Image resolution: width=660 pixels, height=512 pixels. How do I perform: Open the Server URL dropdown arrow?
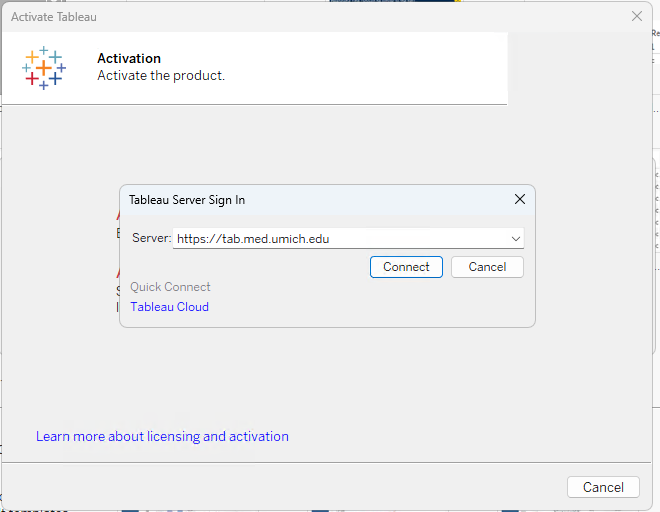click(x=516, y=239)
